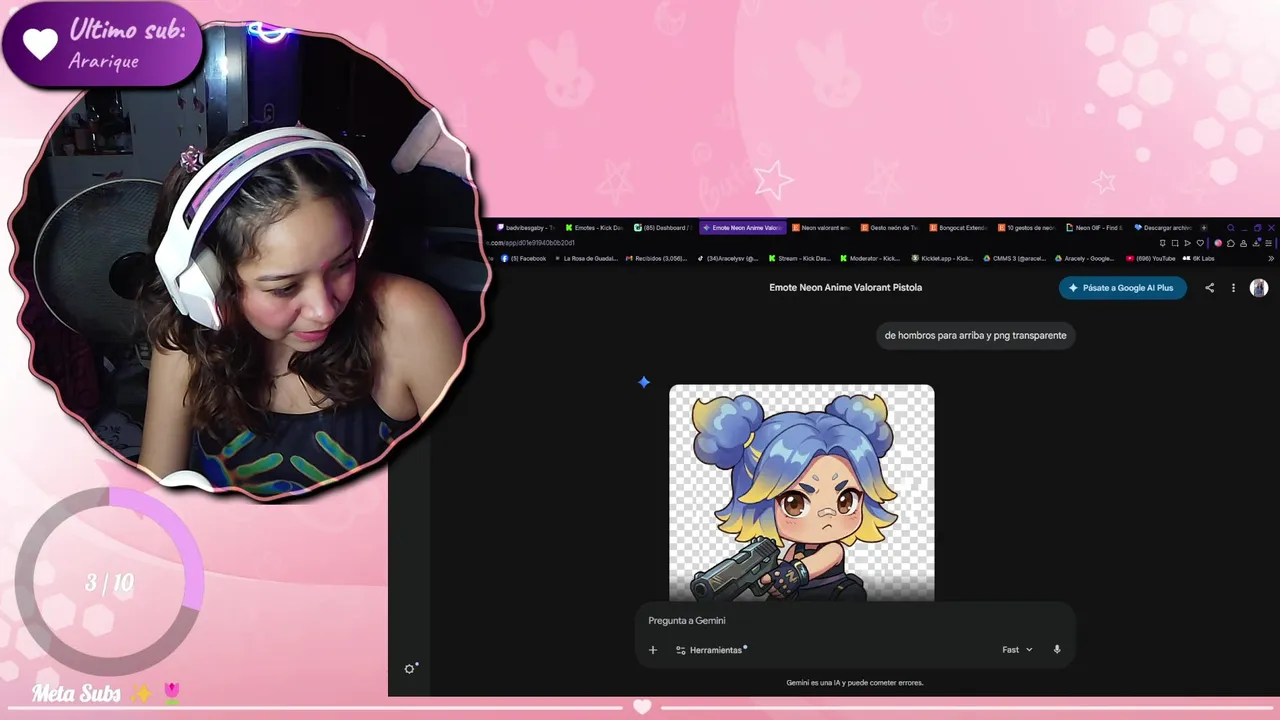Click the plus upload button in Gemini prompt
The width and height of the screenshot is (1280, 720).
pyautogui.click(x=653, y=650)
